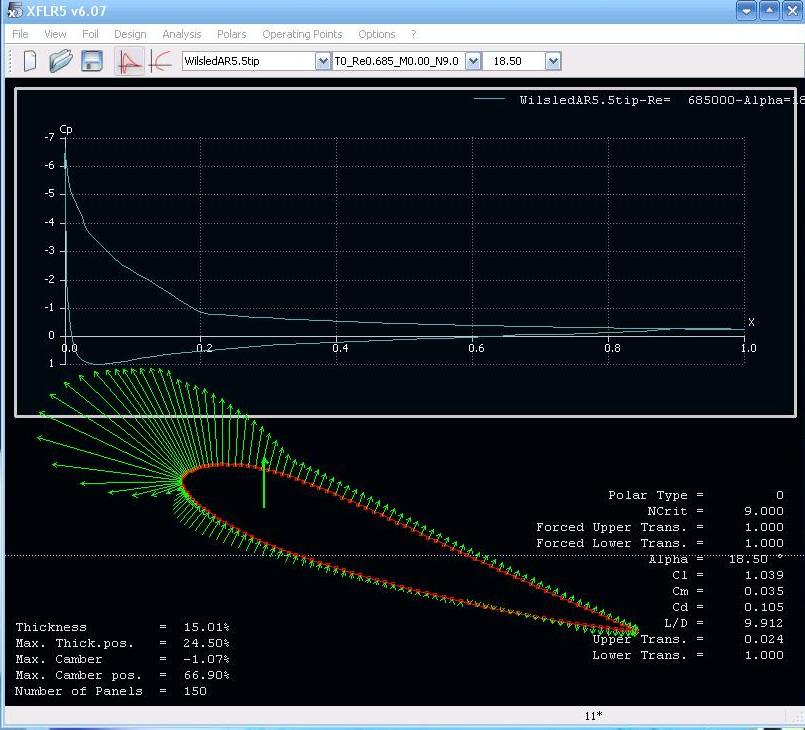Switch to the polar graphs view icon
Image resolution: width=805 pixels, height=730 pixels.
tap(159, 61)
